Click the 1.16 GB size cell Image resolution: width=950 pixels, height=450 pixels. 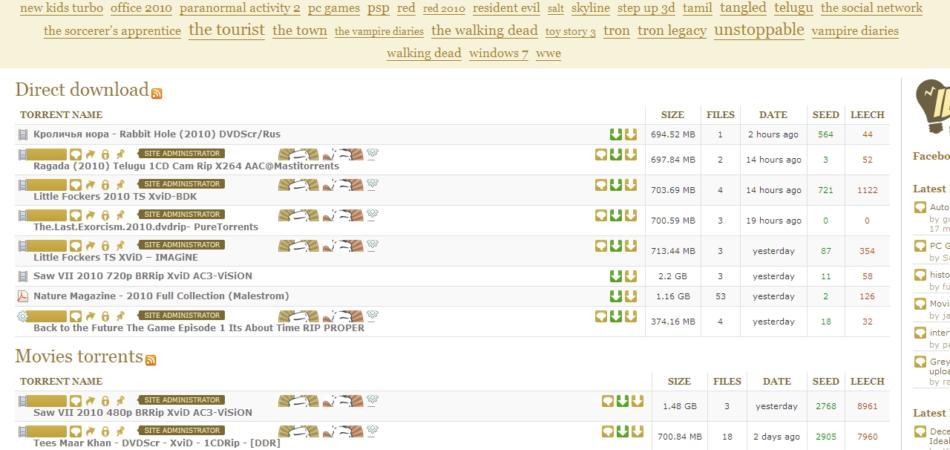pyautogui.click(x=673, y=296)
